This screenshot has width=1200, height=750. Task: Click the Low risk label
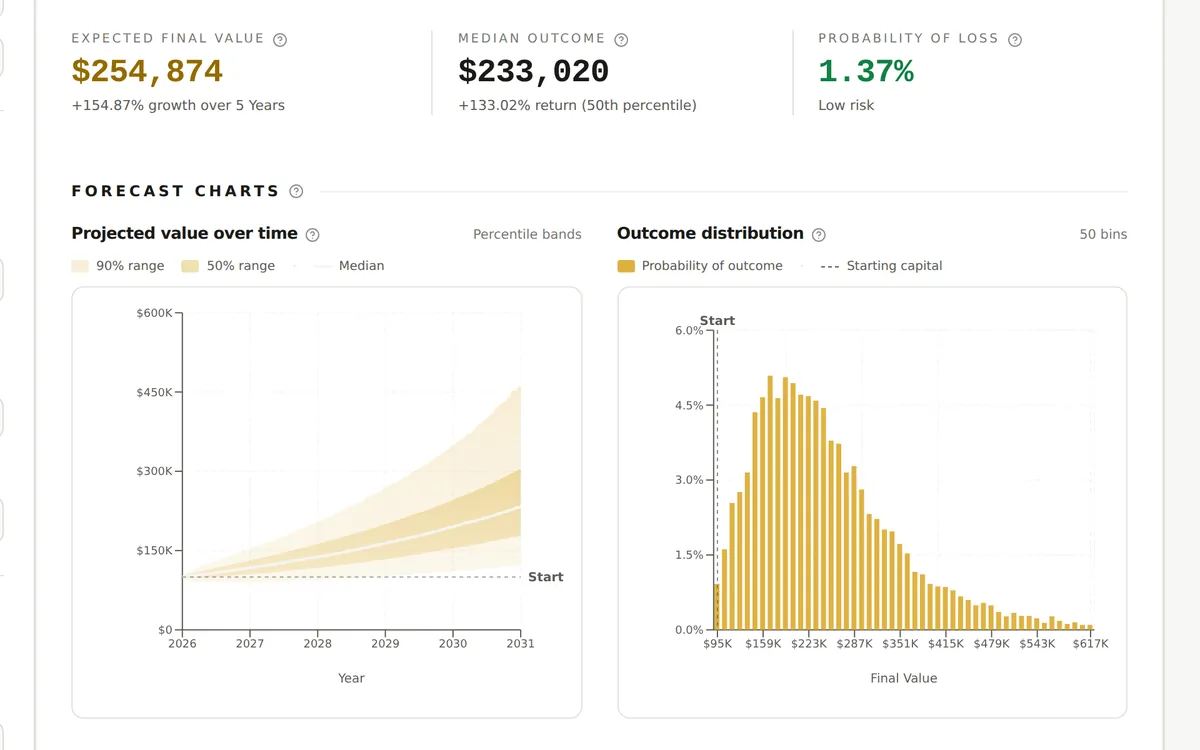[846, 105]
